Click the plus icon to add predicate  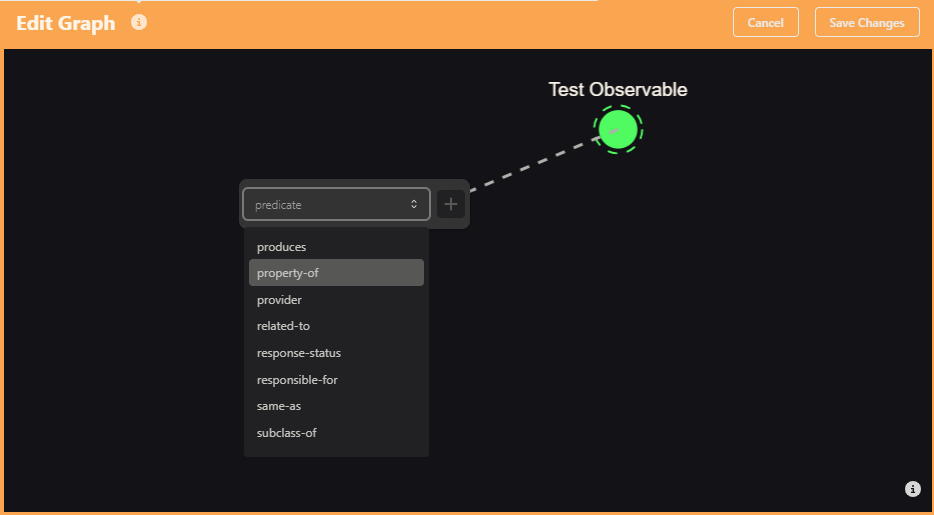451,204
